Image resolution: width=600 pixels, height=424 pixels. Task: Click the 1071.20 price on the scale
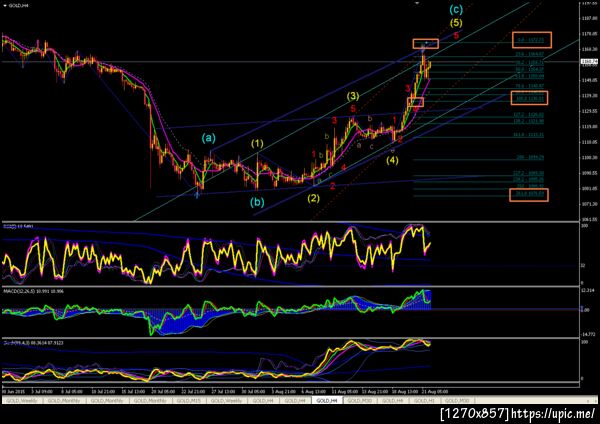click(x=589, y=204)
